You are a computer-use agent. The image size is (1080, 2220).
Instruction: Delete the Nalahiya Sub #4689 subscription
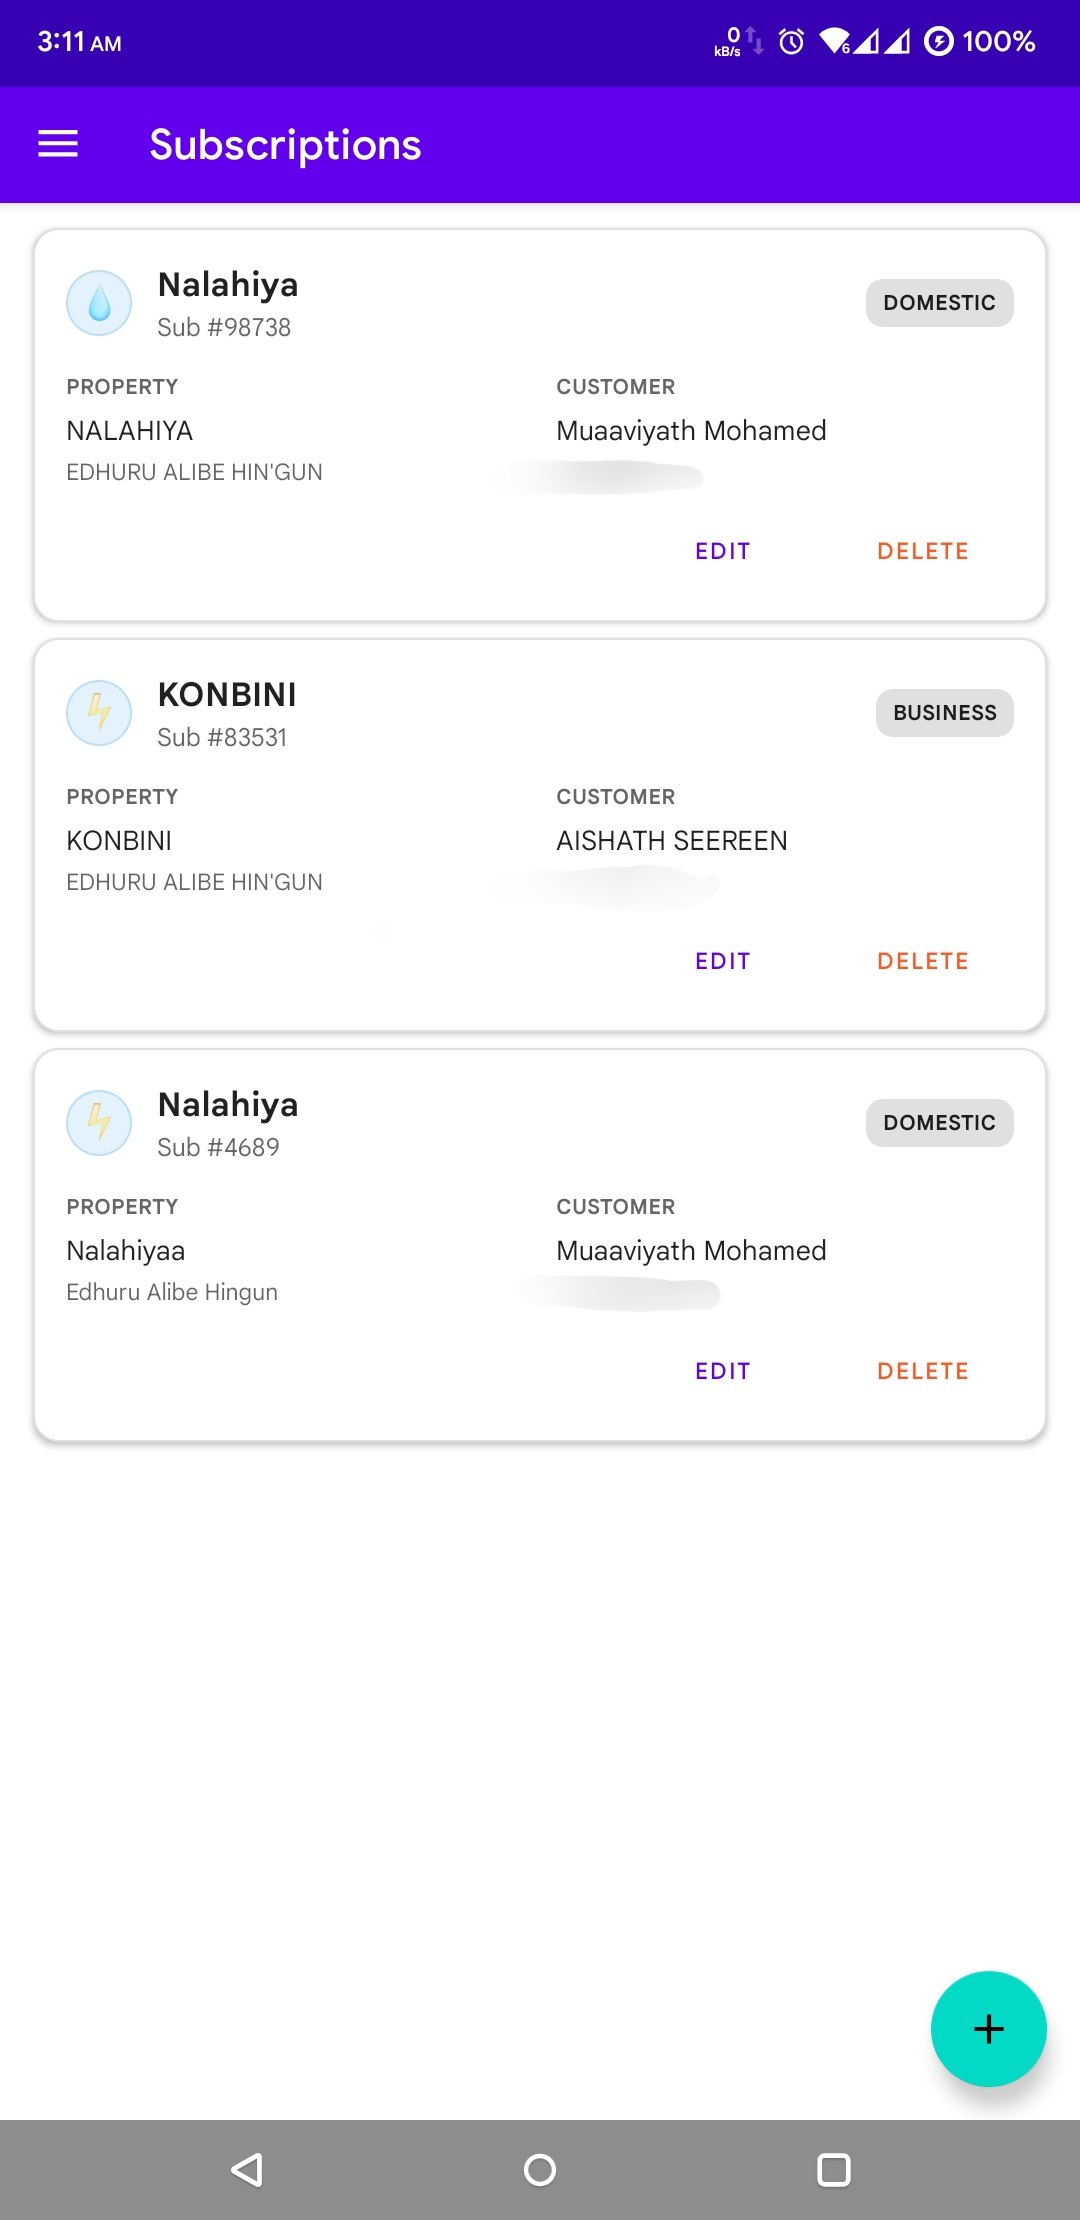(x=922, y=1371)
